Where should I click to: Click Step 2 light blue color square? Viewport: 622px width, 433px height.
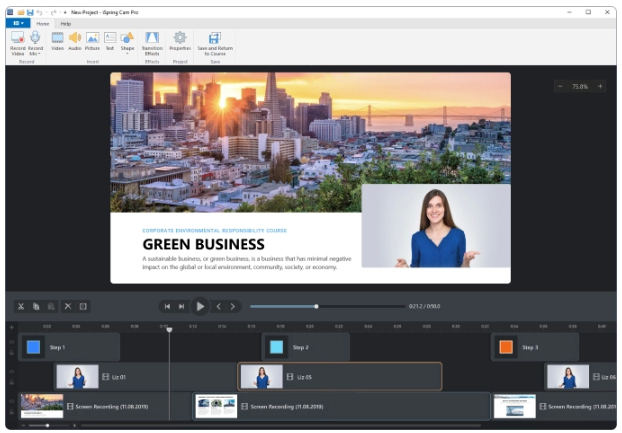[276, 347]
